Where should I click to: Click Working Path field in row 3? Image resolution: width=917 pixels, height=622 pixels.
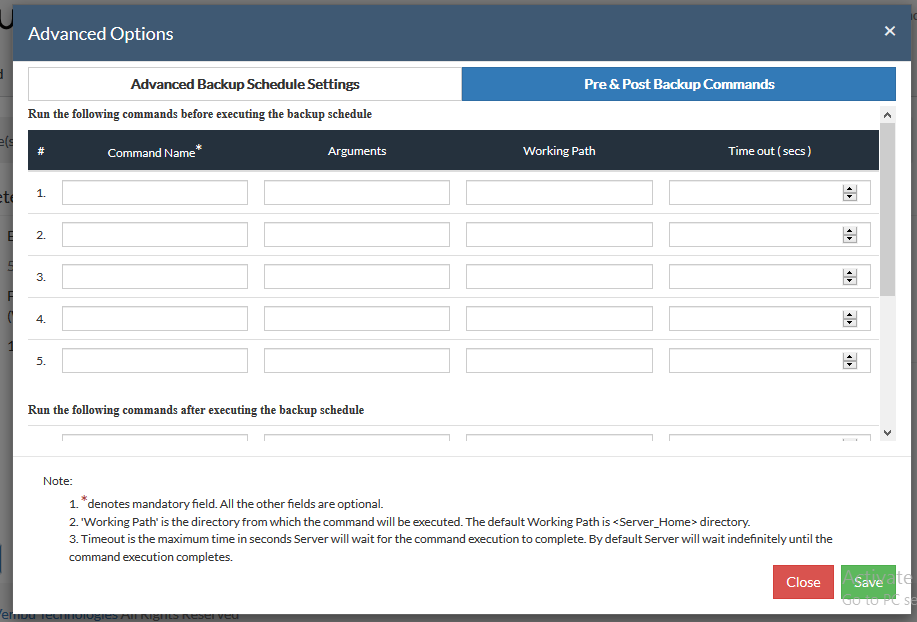pos(559,277)
